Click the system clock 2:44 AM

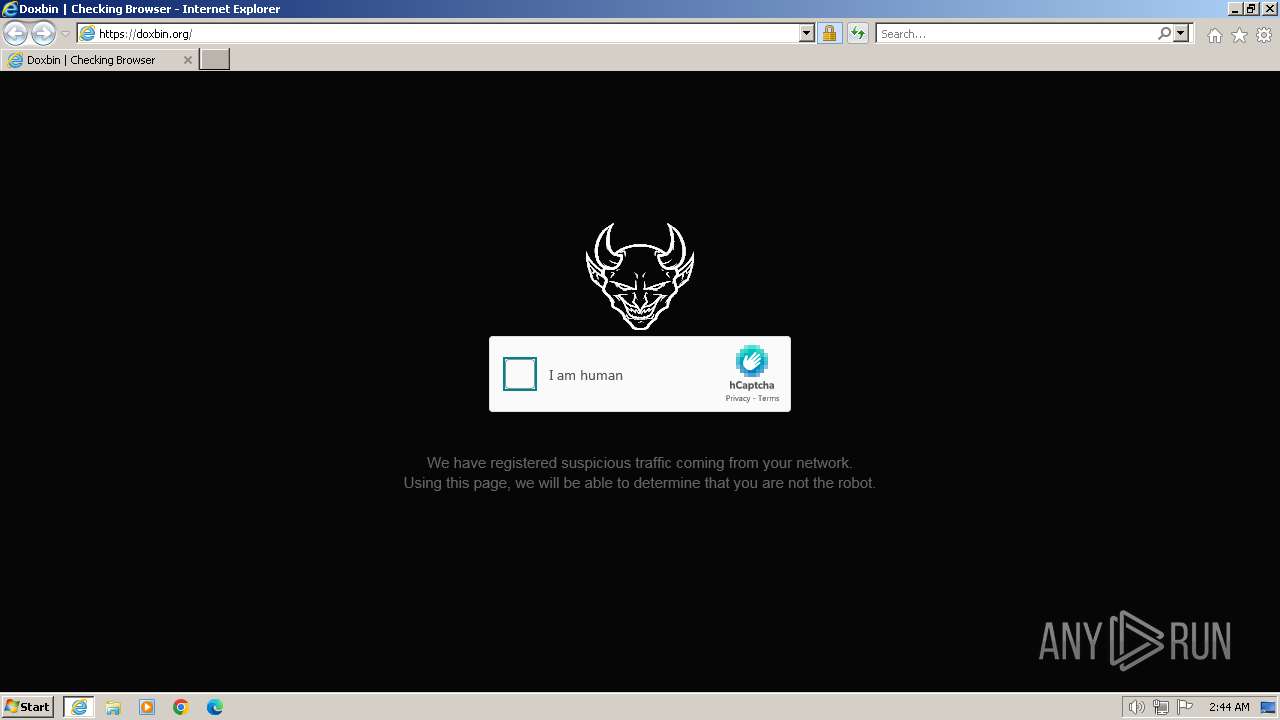pos(1229,707)
